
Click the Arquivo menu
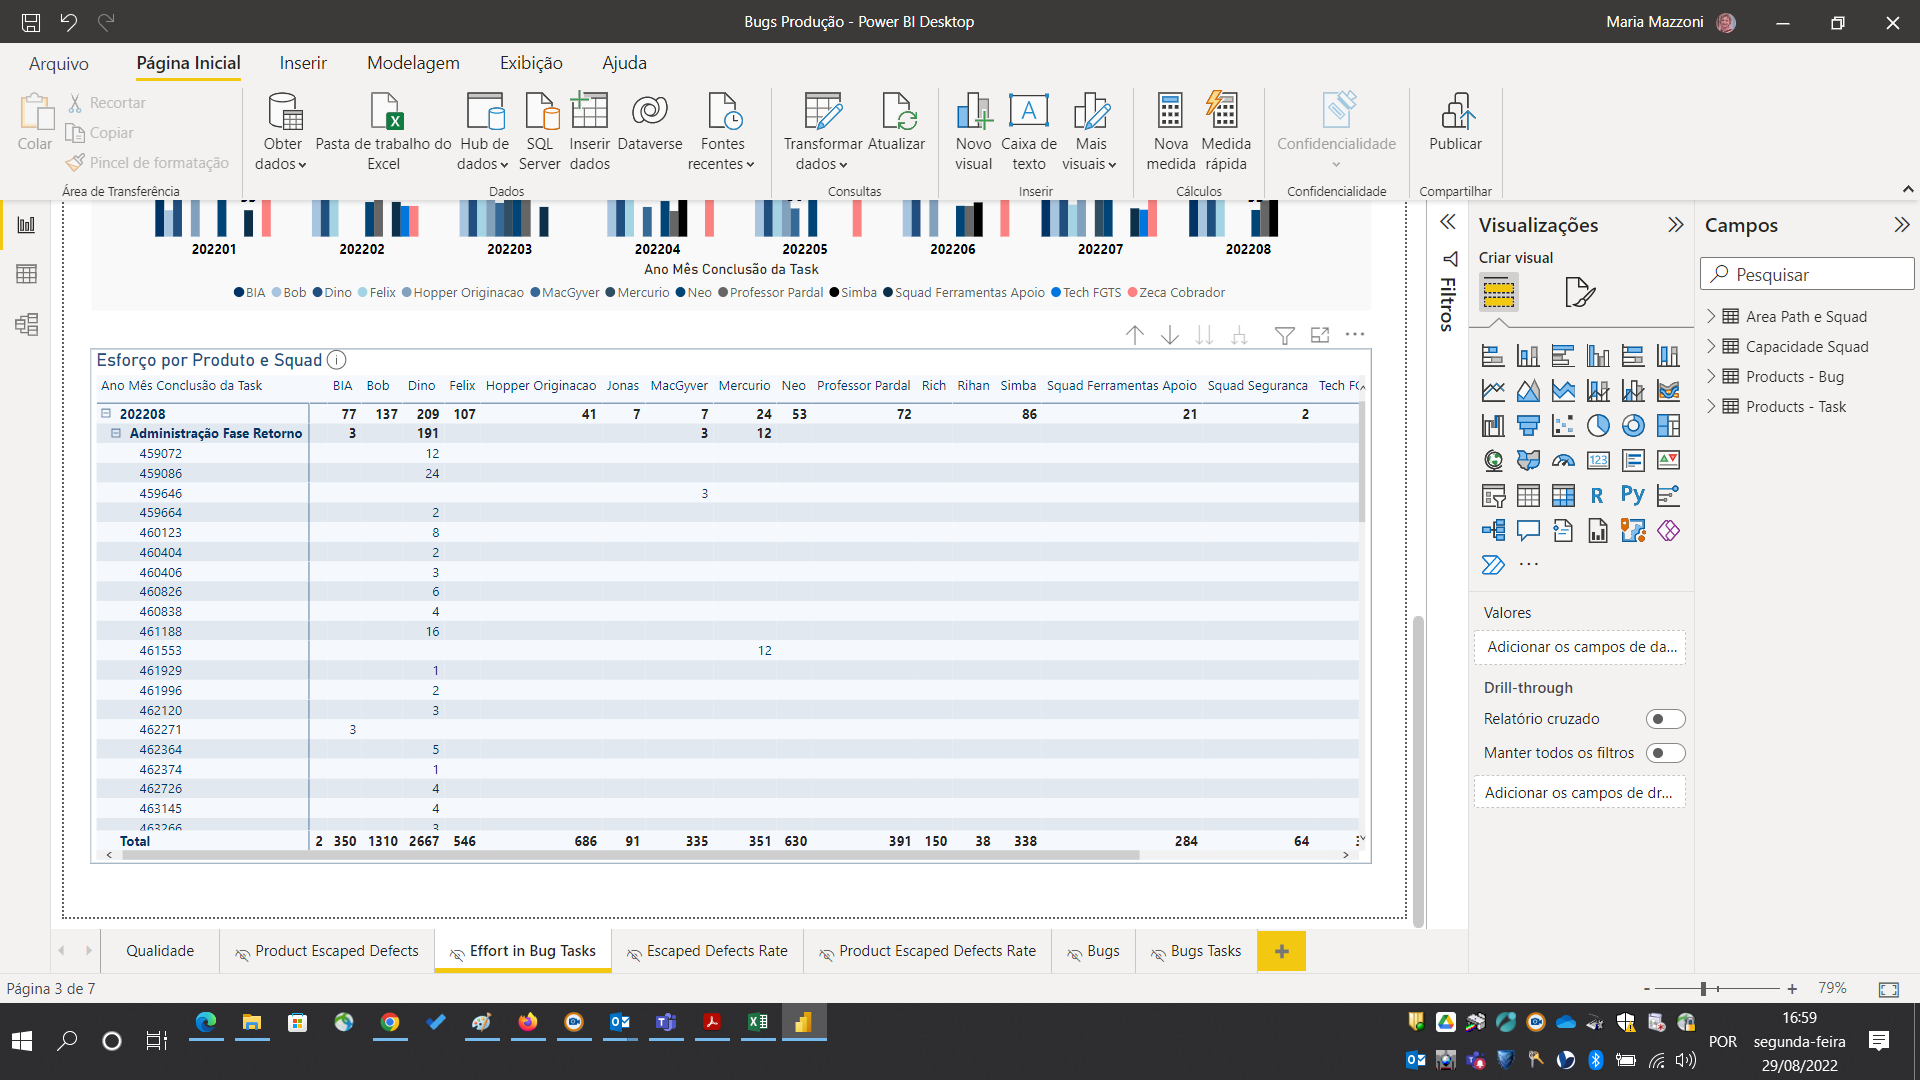(59, 63)
